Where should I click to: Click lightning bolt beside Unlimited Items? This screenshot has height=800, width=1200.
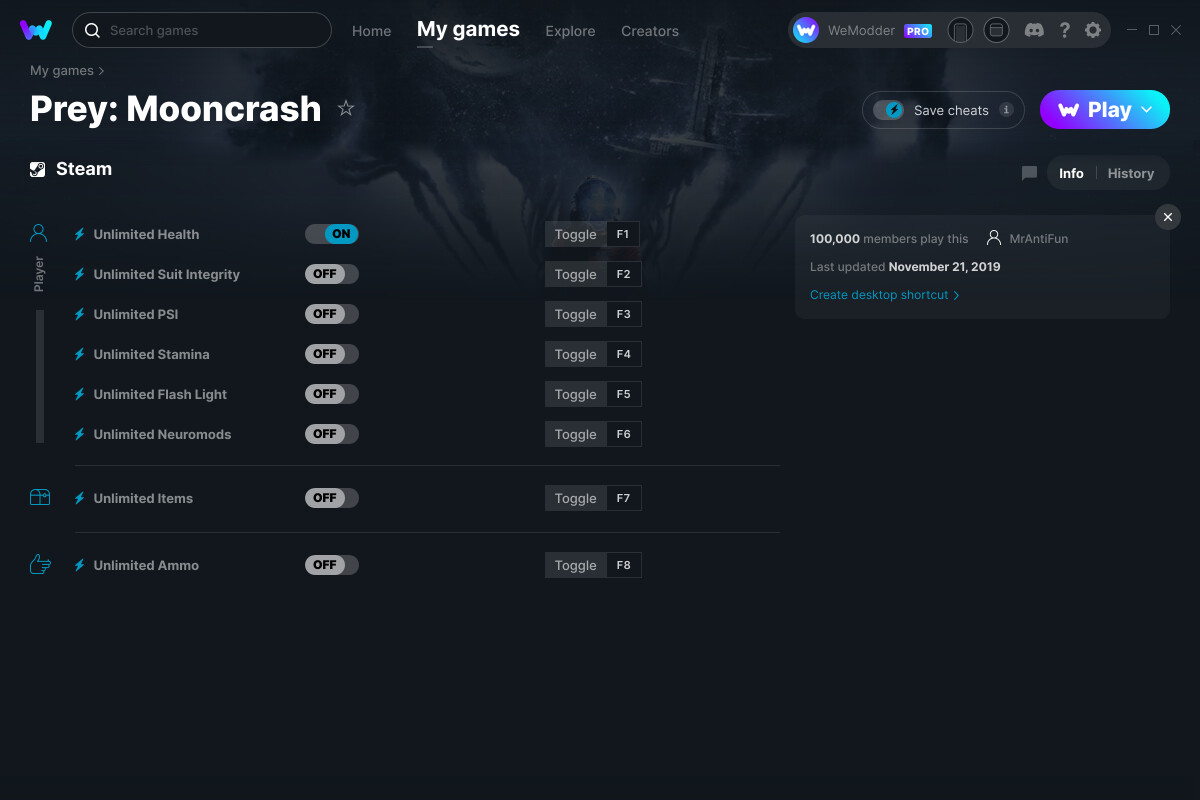pos(80,498)
